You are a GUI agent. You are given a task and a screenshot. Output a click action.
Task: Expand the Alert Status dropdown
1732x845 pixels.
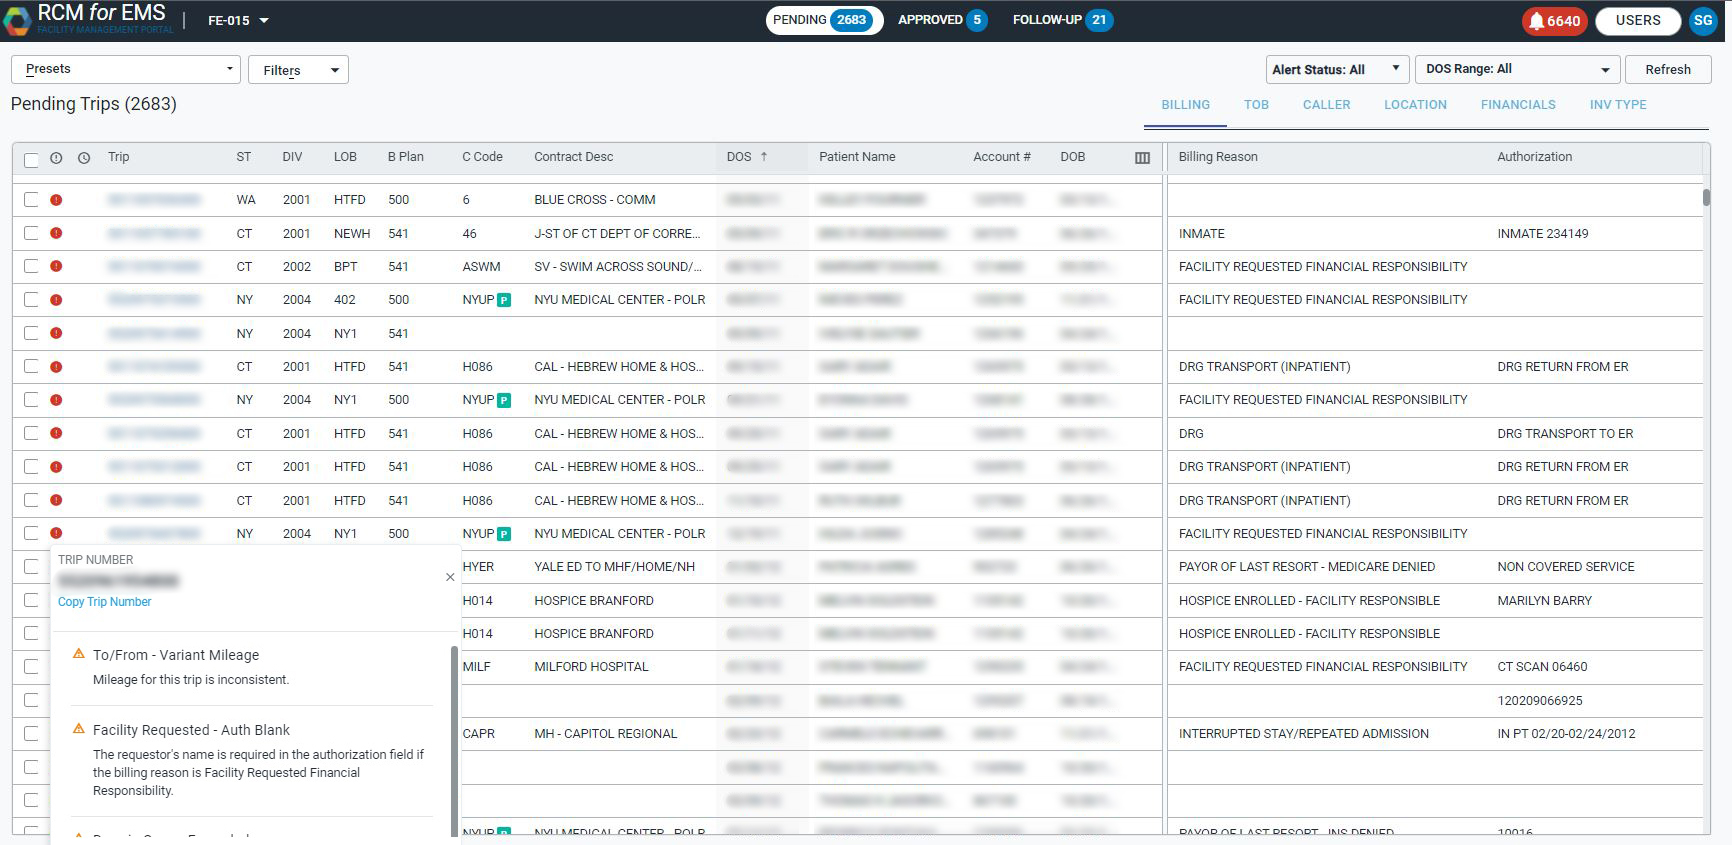[1336, 69]
